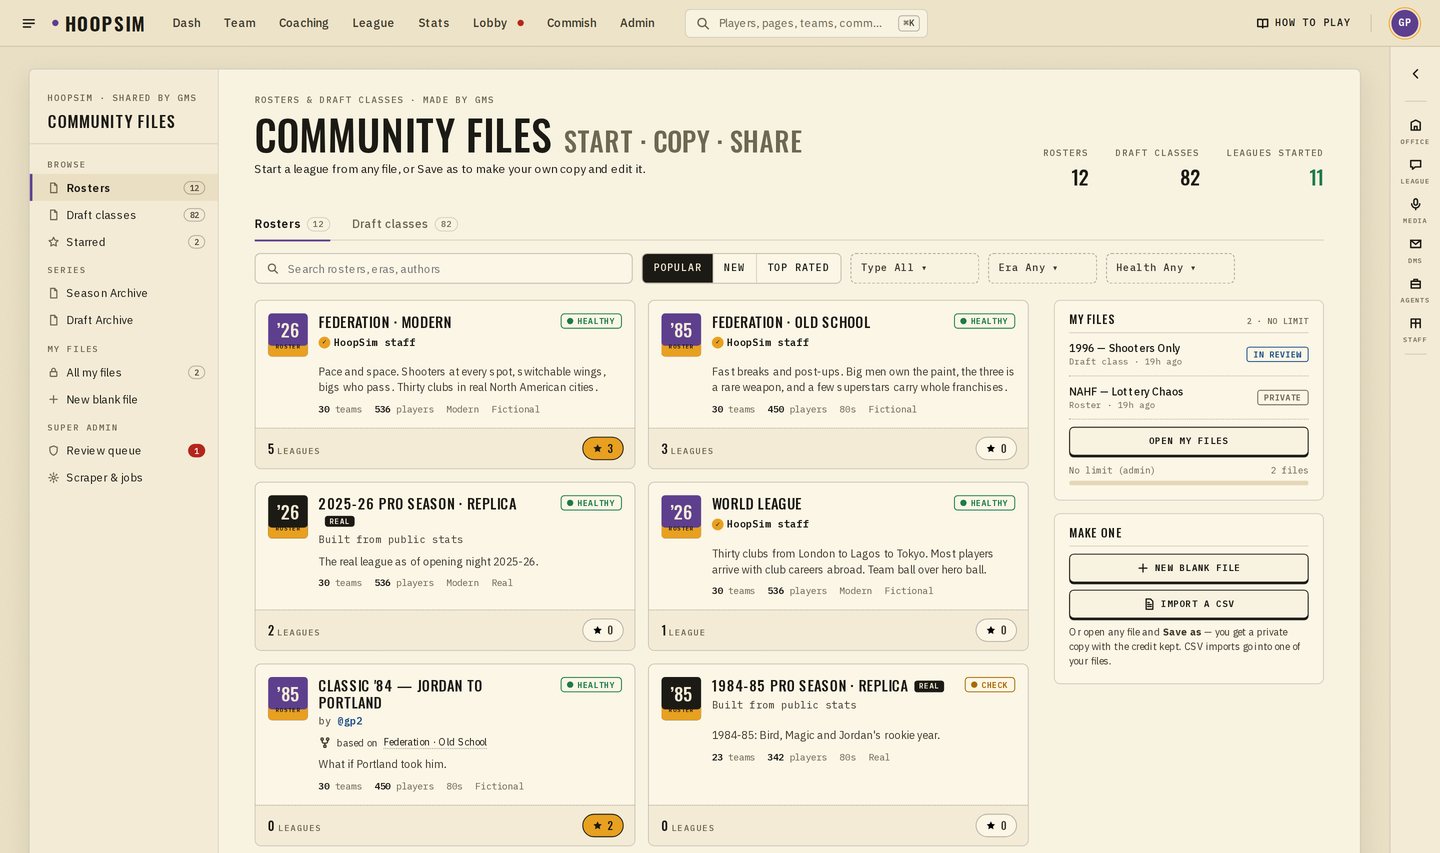Click the '85 badge on 1984-85 Pro Season Replica
The image size is (1440, 853).
click(681, 699)
